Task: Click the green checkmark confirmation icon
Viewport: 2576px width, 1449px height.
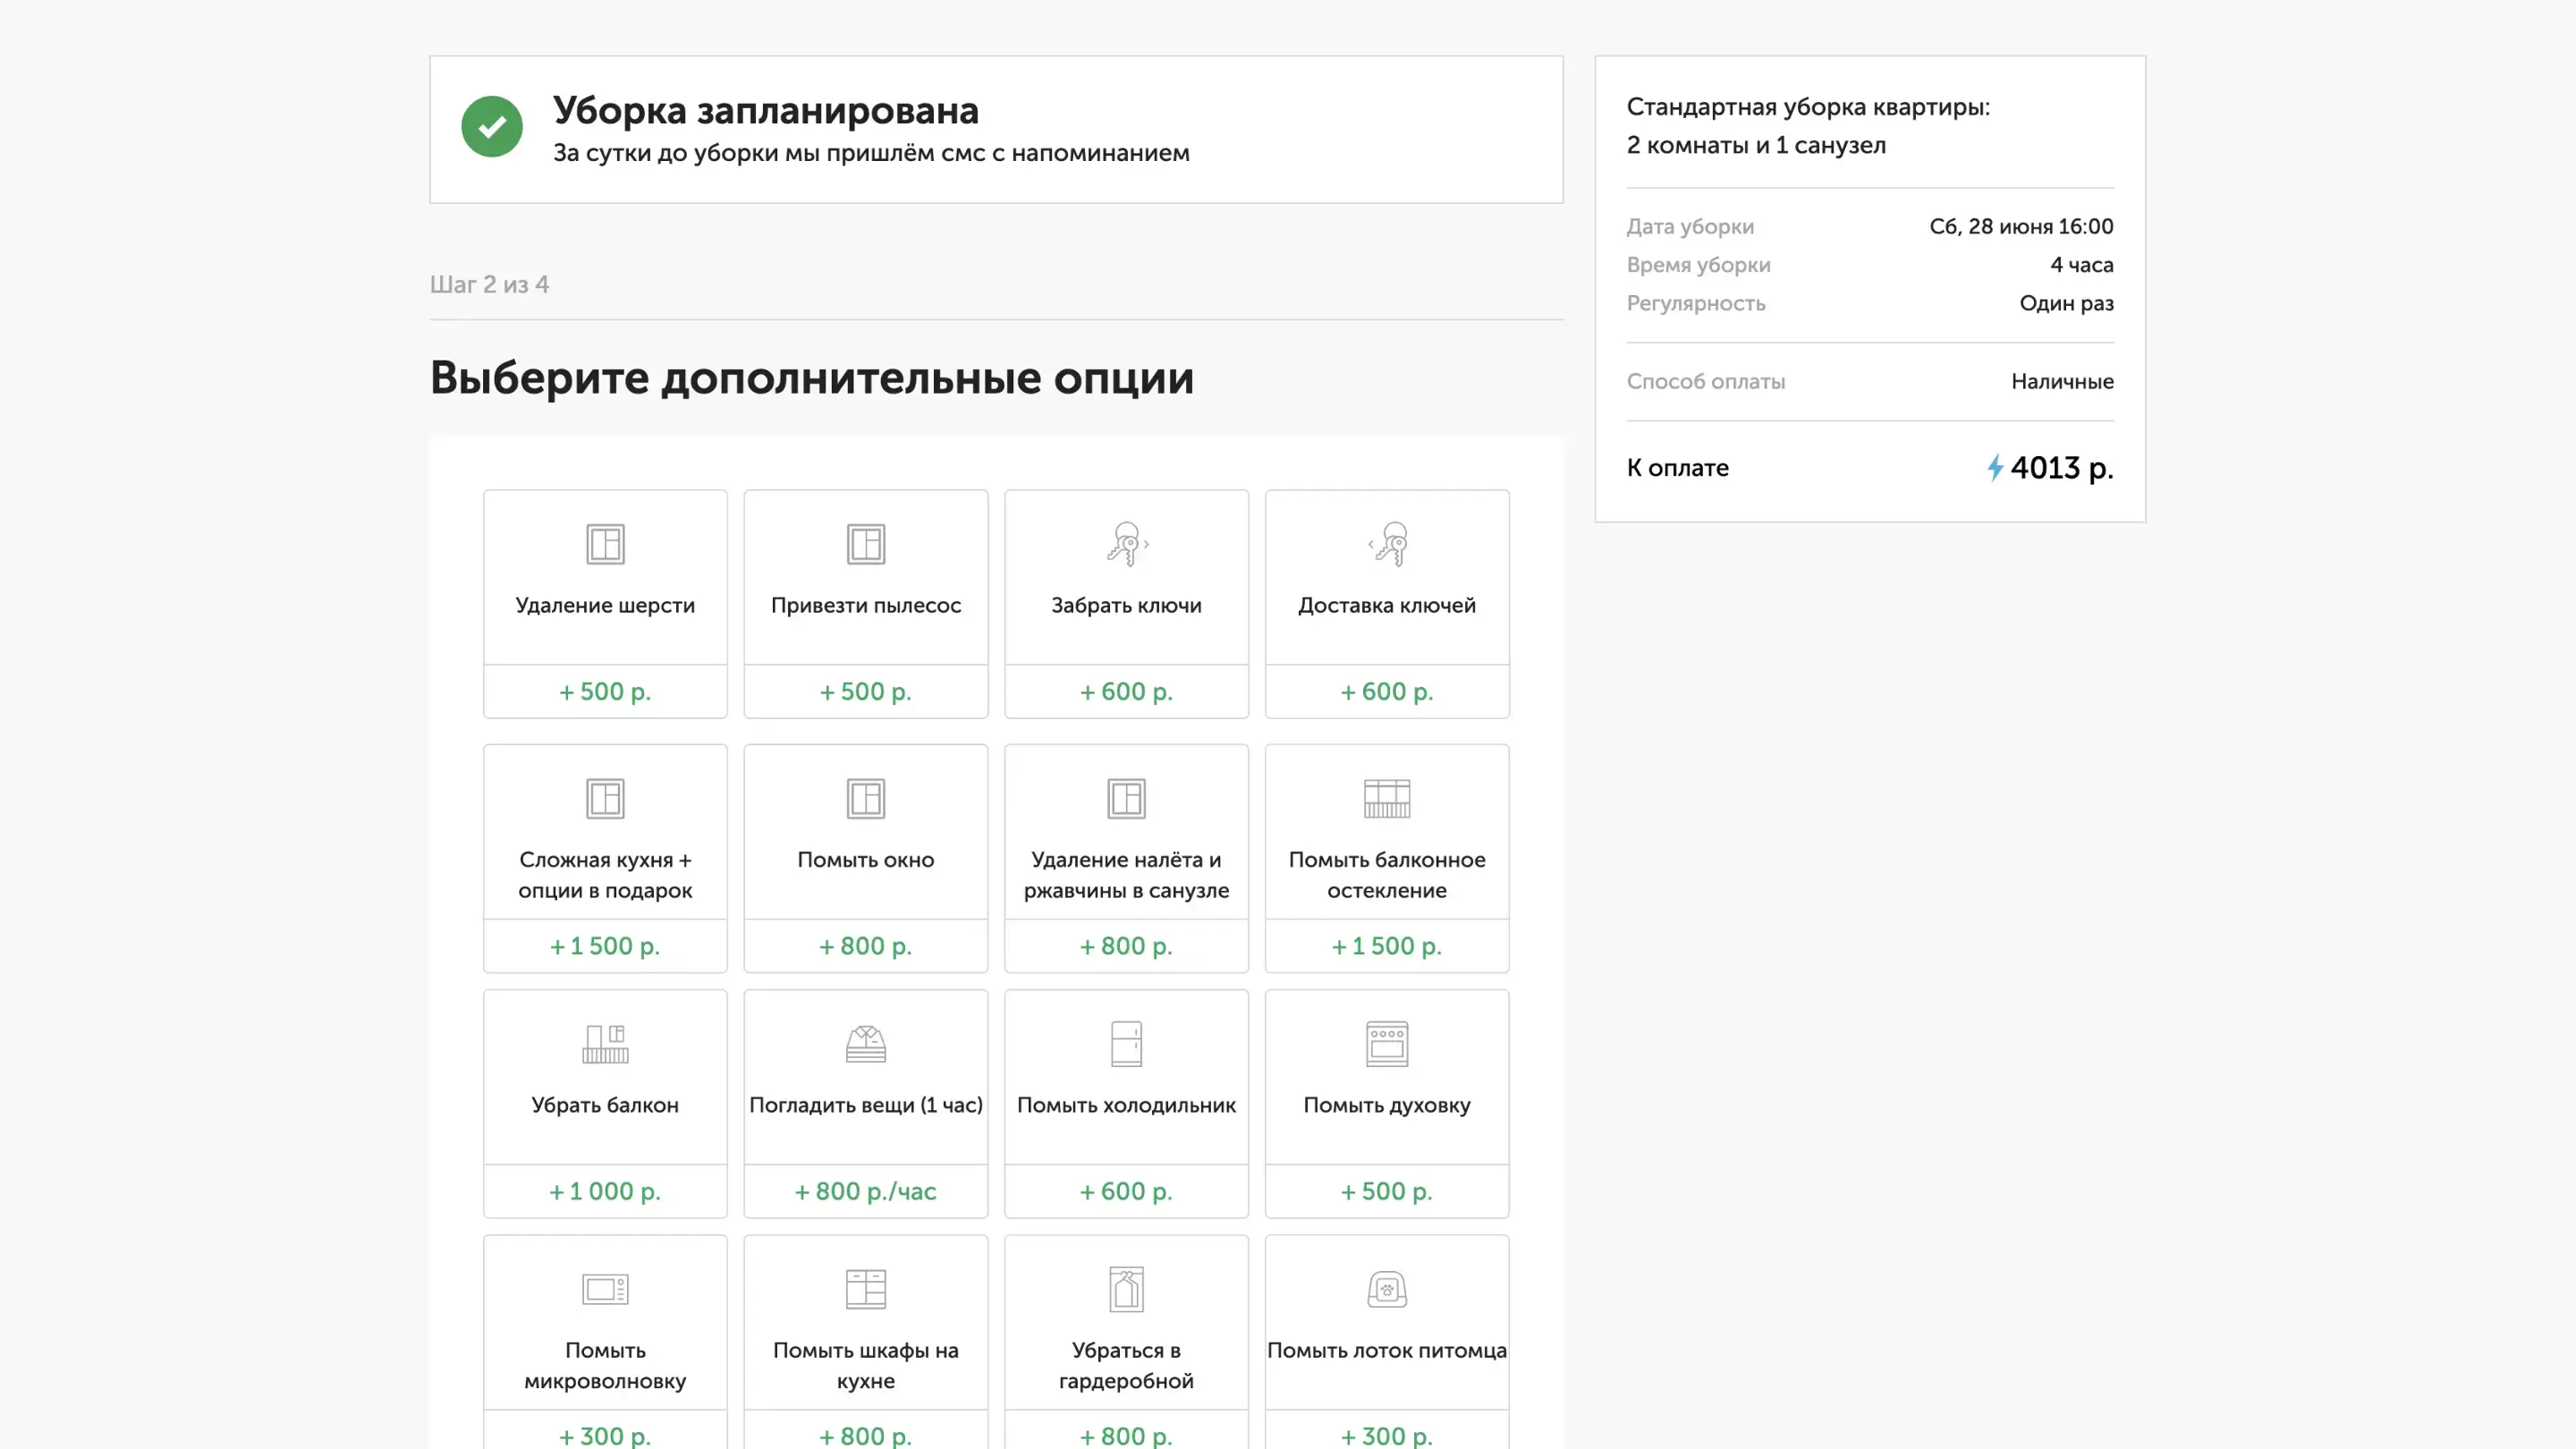Action: [x=492, y=127]
